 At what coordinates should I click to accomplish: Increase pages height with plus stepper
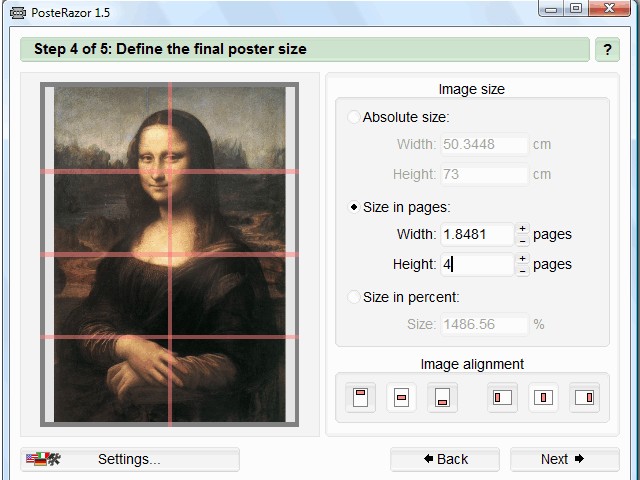[x=522, y=258]
